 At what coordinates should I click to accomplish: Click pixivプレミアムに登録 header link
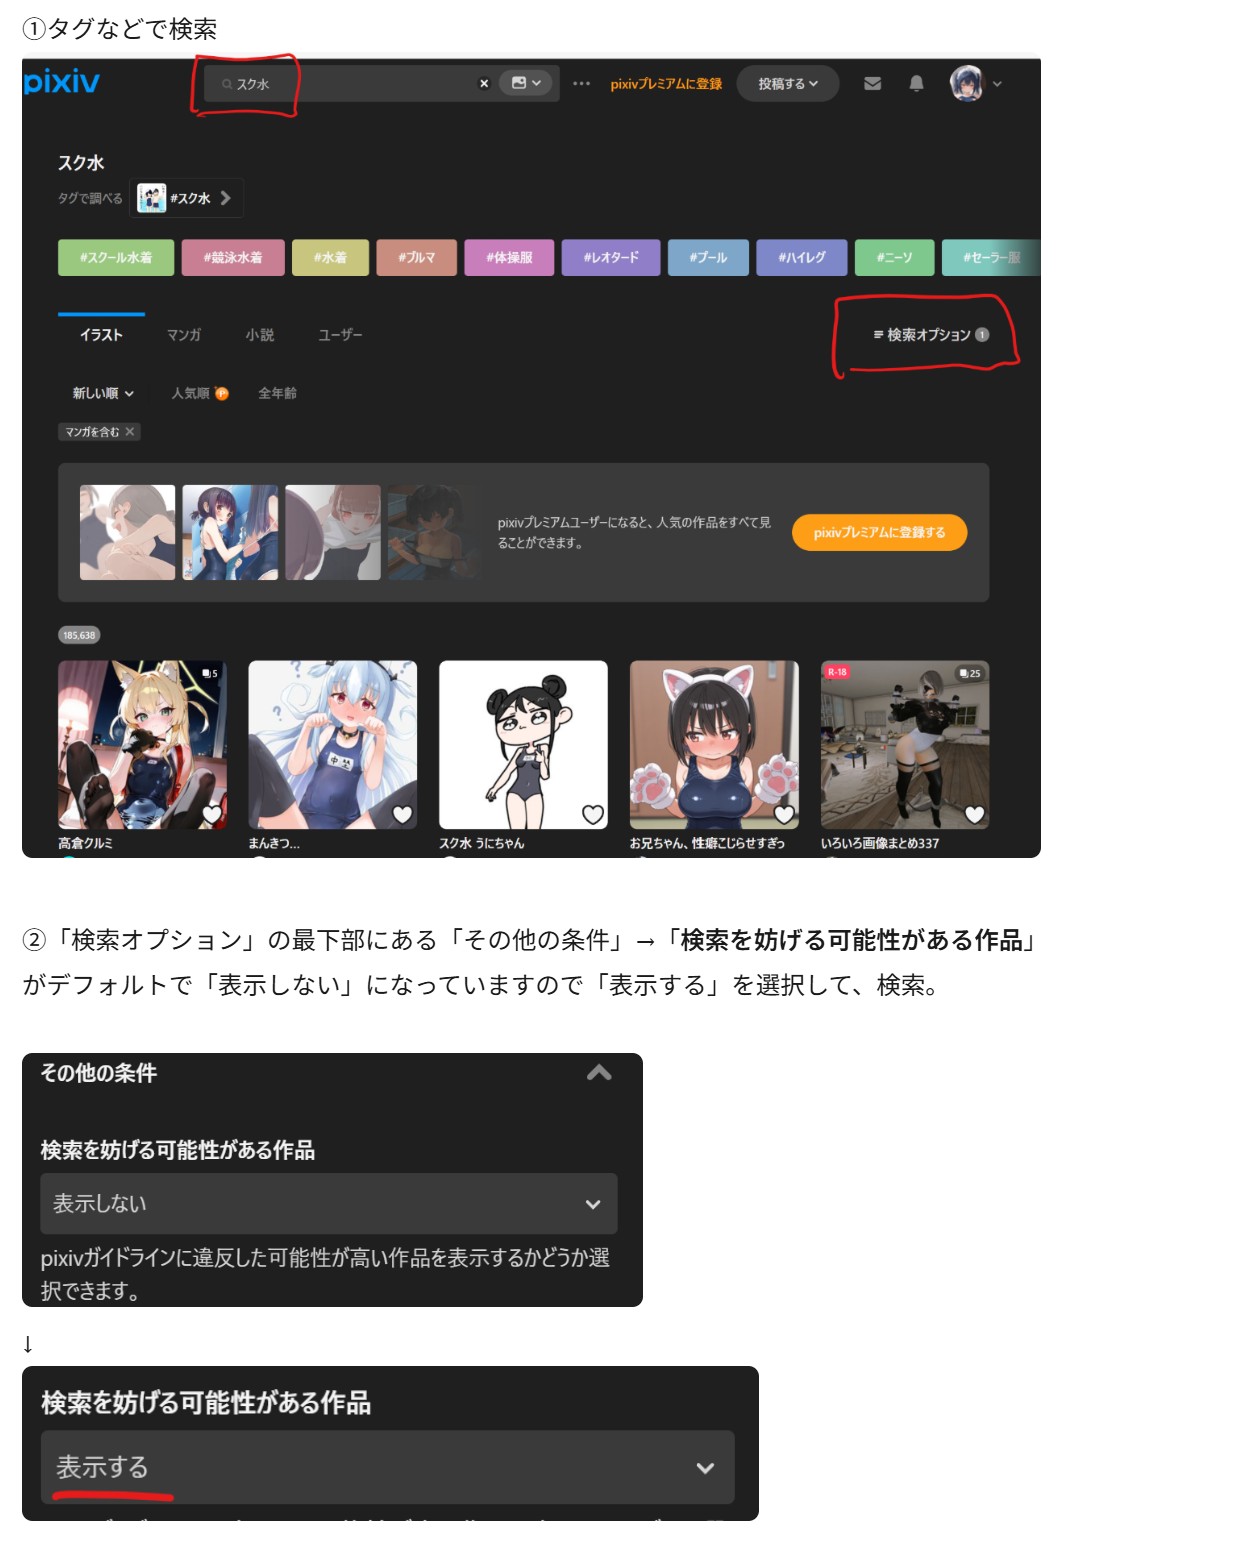[666, 84]
